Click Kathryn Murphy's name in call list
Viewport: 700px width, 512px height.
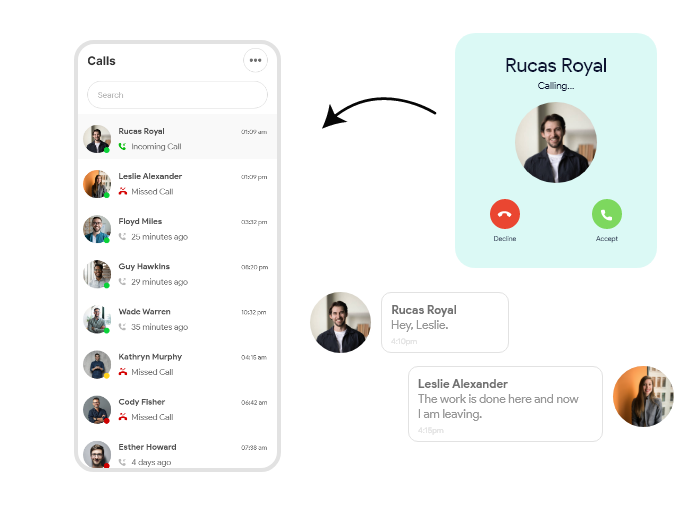pyautogui.click(x=150, y=356)
